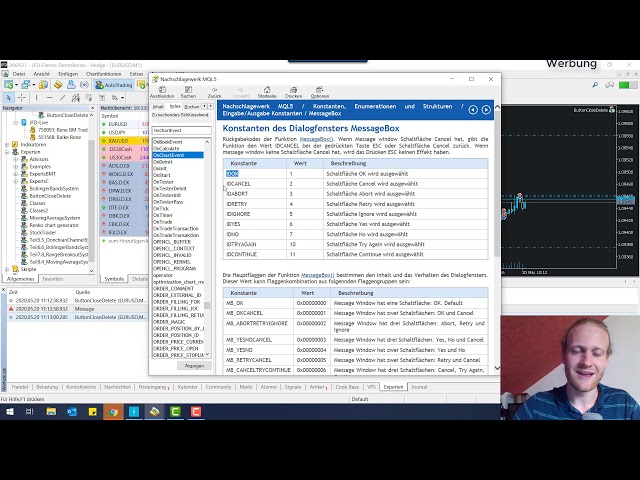Open the Chartfunktionen menu

pos(103,74)
